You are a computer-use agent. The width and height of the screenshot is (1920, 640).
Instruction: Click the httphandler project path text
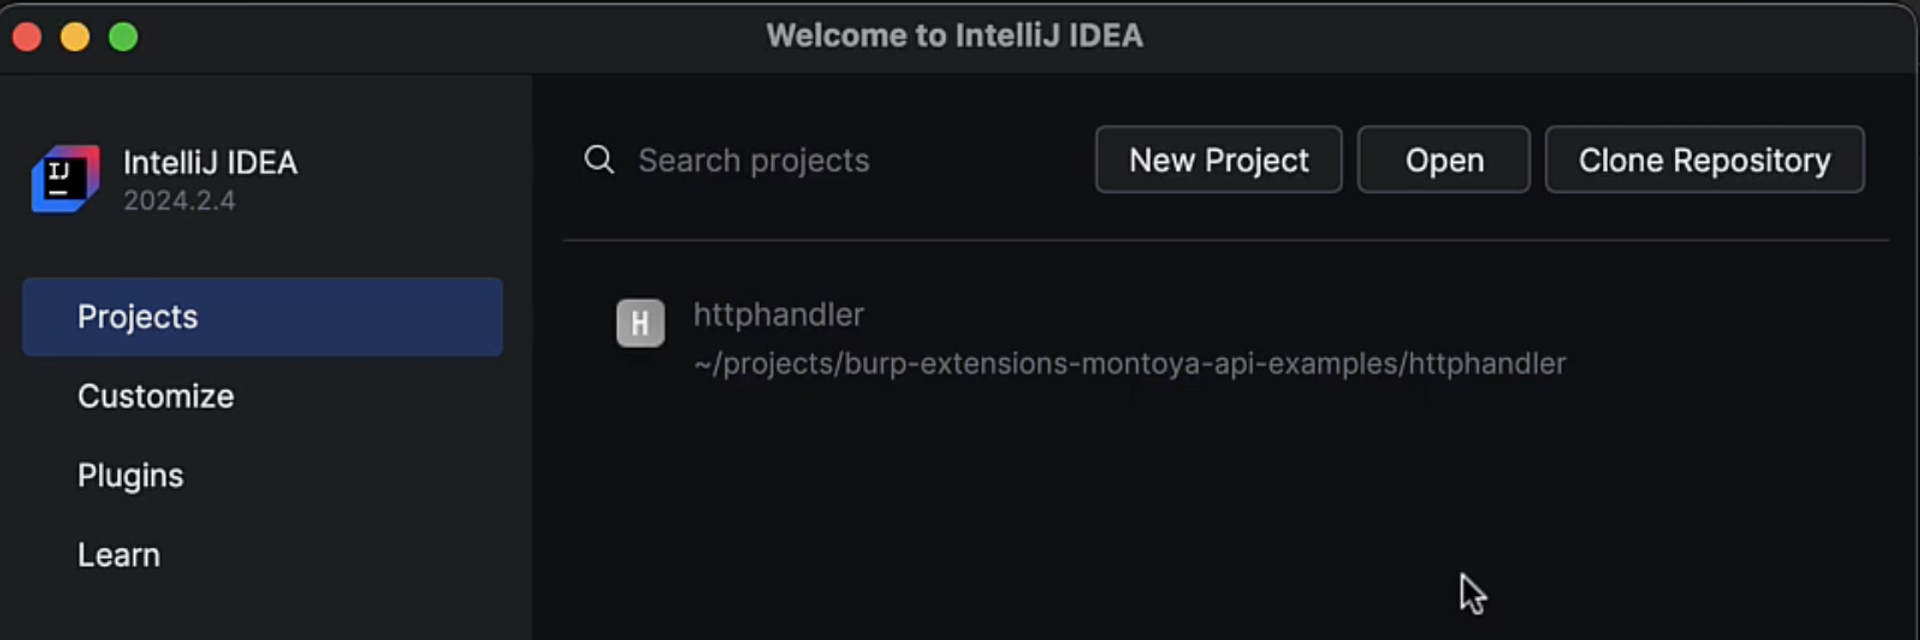(x=1129, y=363)
